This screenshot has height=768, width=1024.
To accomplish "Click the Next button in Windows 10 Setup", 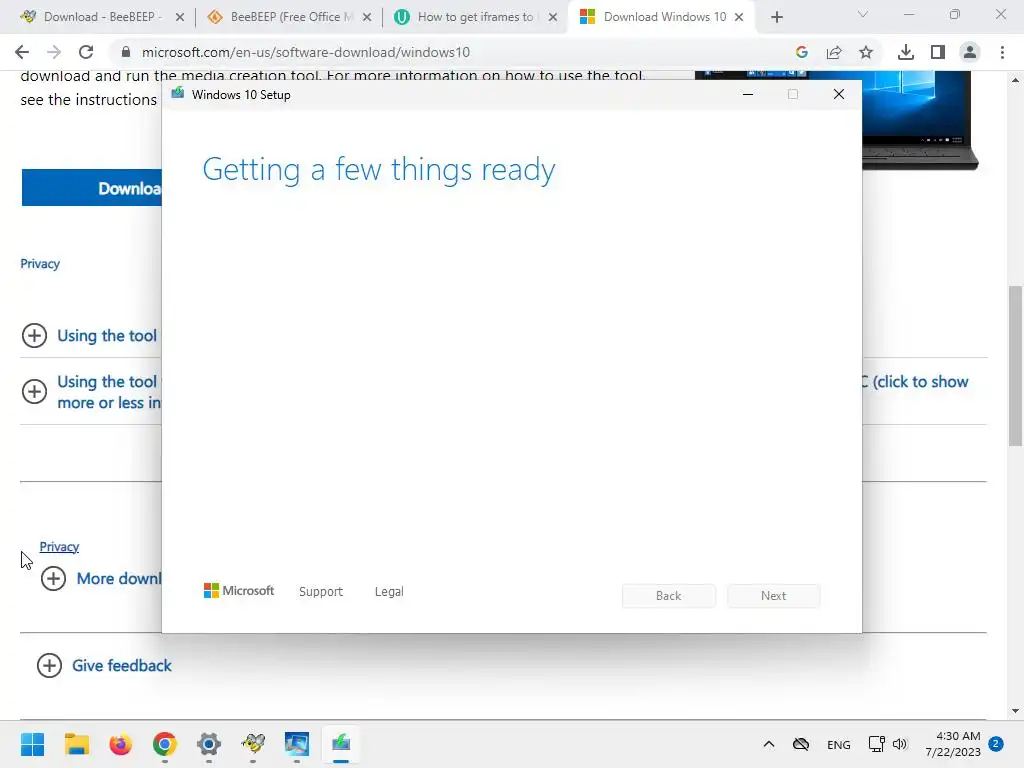I will (773, 596).
